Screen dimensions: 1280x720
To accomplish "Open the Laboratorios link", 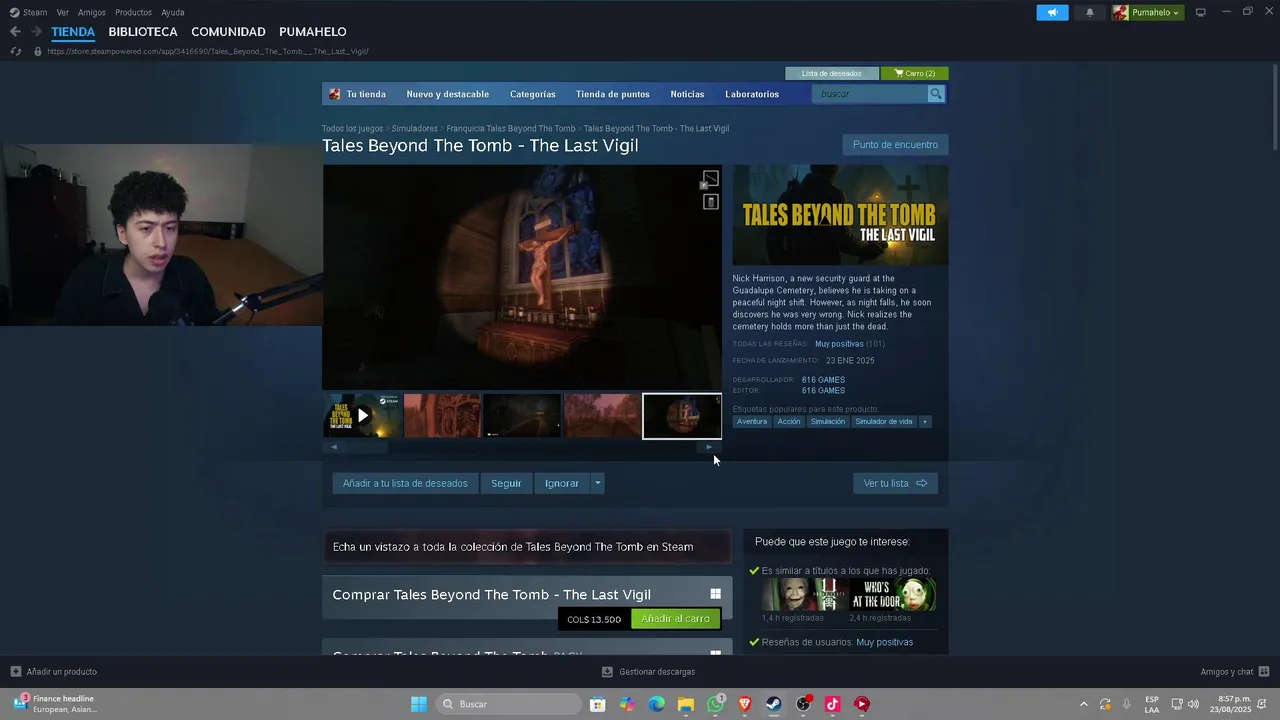I will 752,94.
